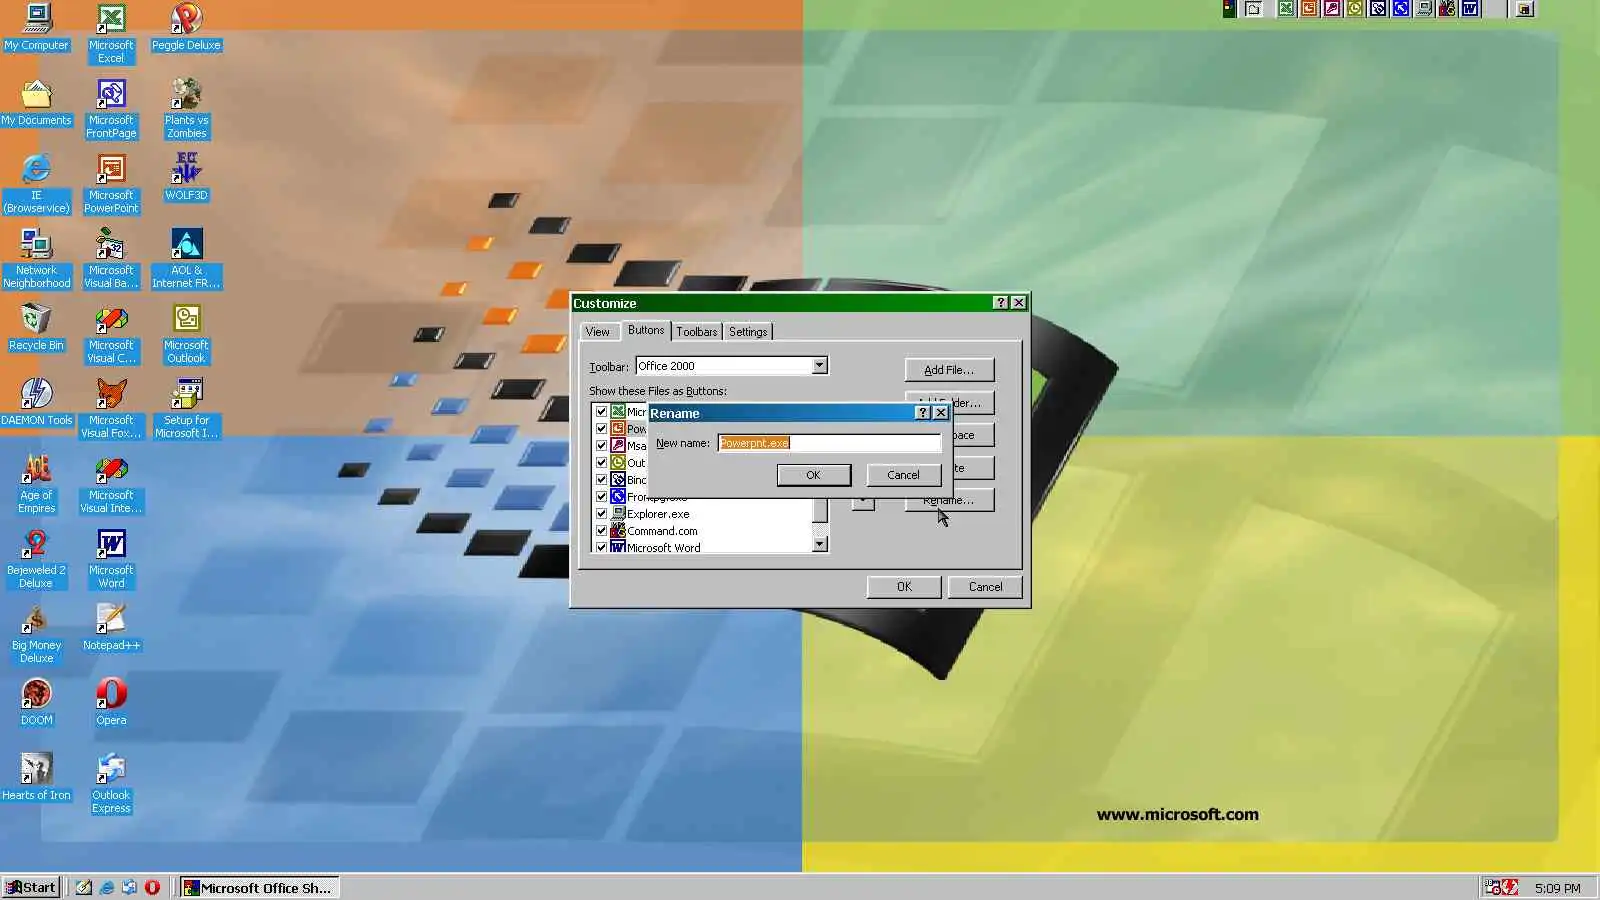Screen dimensions: 1600x900
Task: Open the Start menu
Action: point(31,887)
